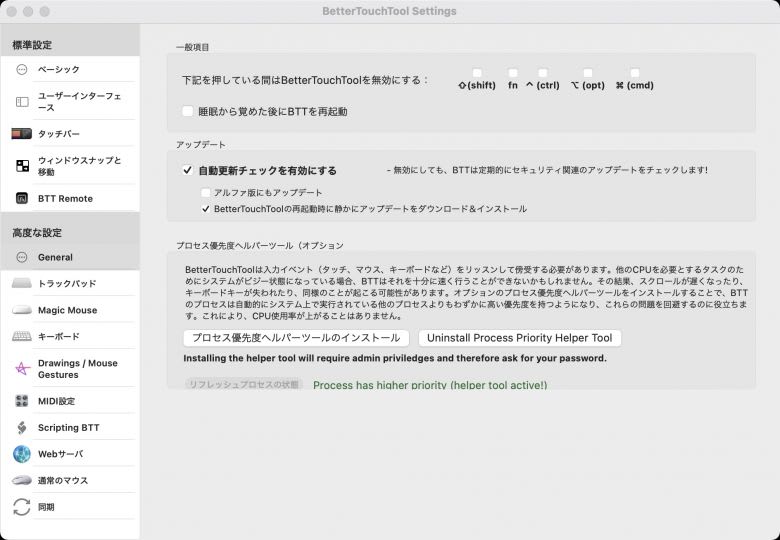Image resolution: width=780 pixels, height=540 pixels.
Task: Click the 高度な設定 section header
Action: 37,233
